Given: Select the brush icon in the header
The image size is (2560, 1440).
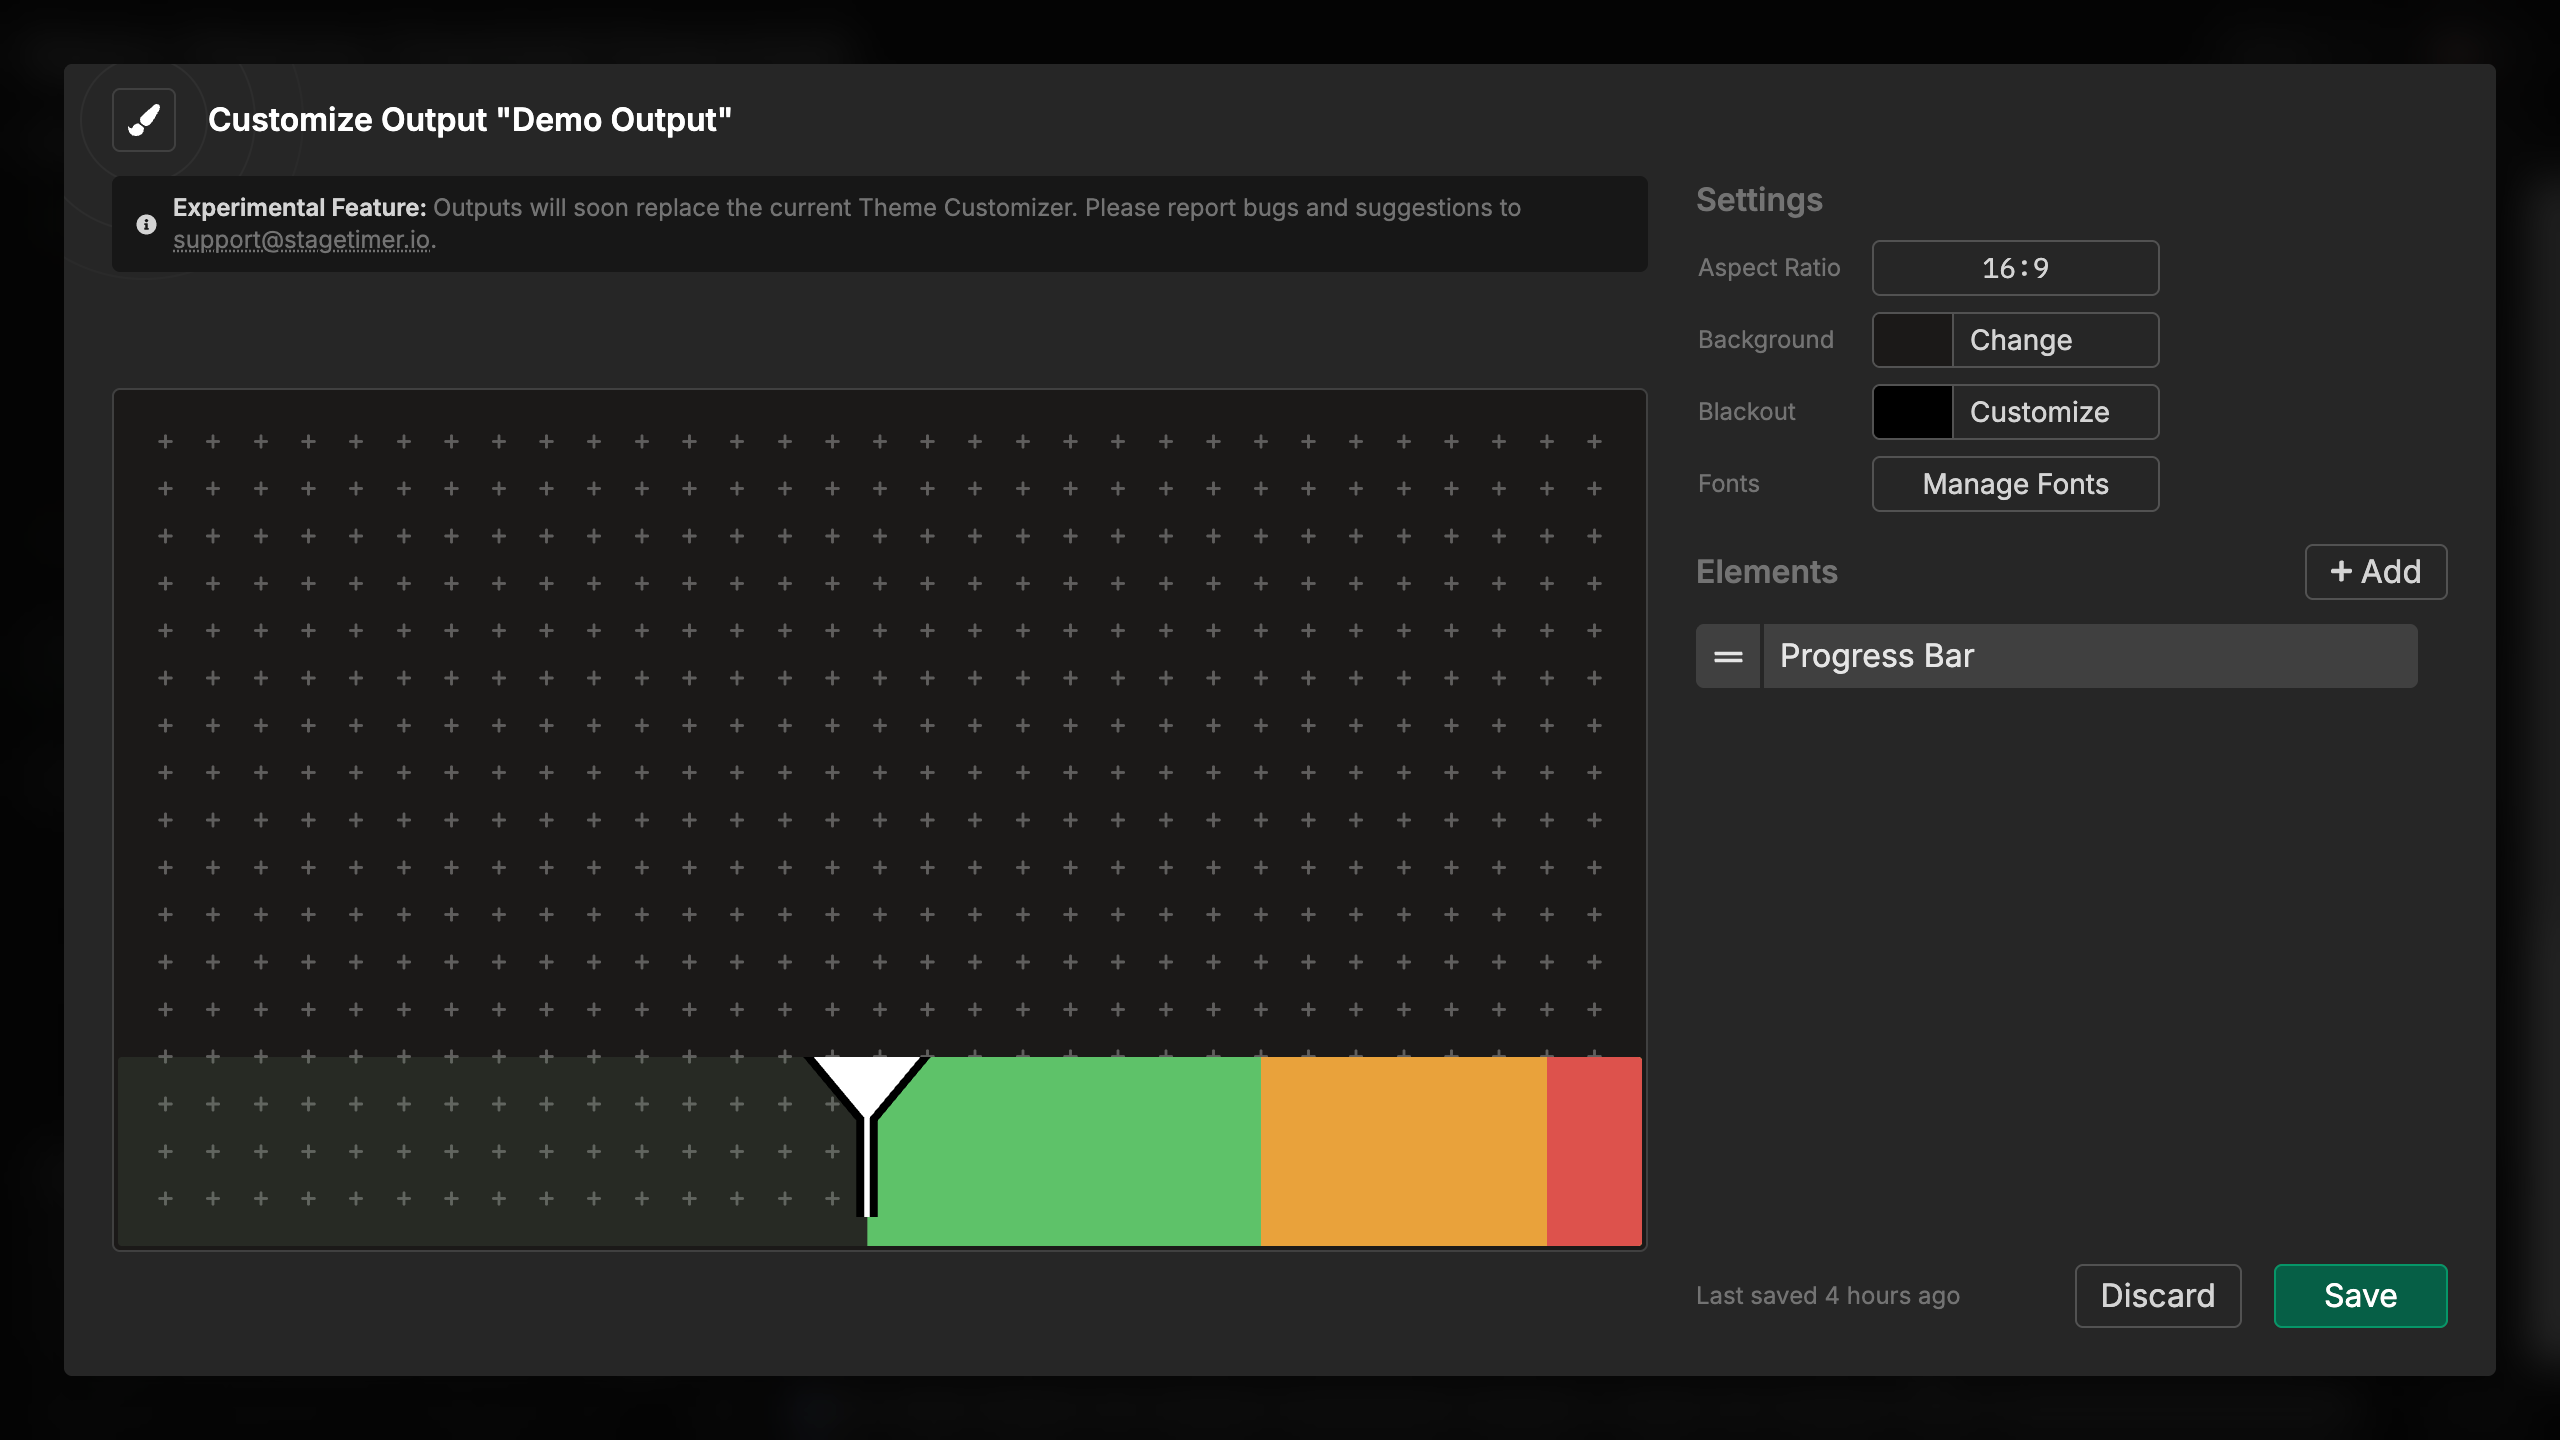Looking at the screenshot, I should click(x=143, y=120).
